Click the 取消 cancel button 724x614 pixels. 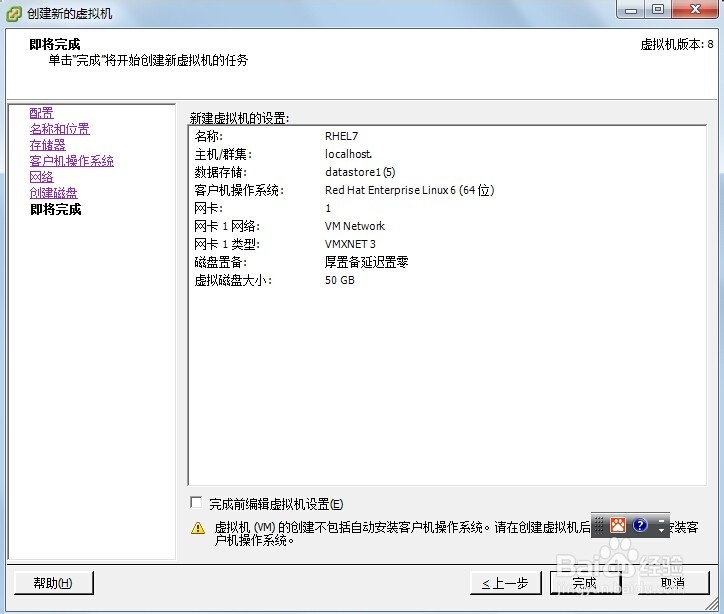[673, 583]
